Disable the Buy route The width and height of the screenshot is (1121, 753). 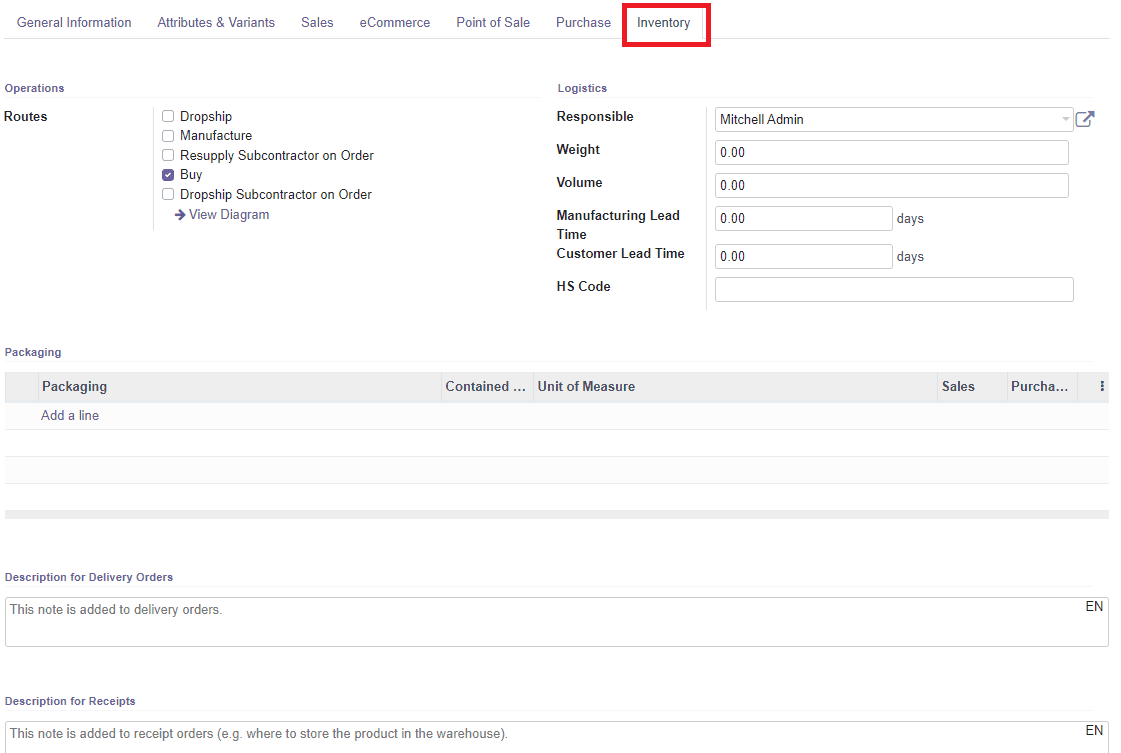(x=167, y=174)
